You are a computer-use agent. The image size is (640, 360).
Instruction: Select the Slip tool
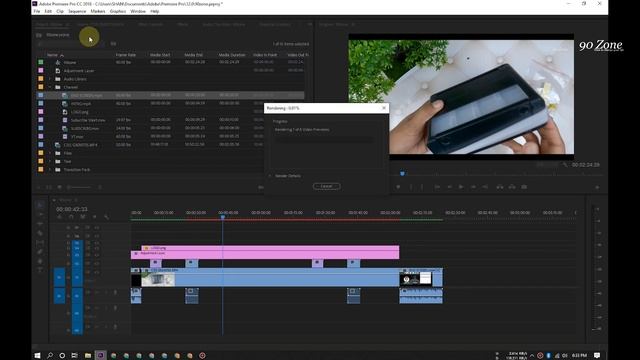coord(40,243)
